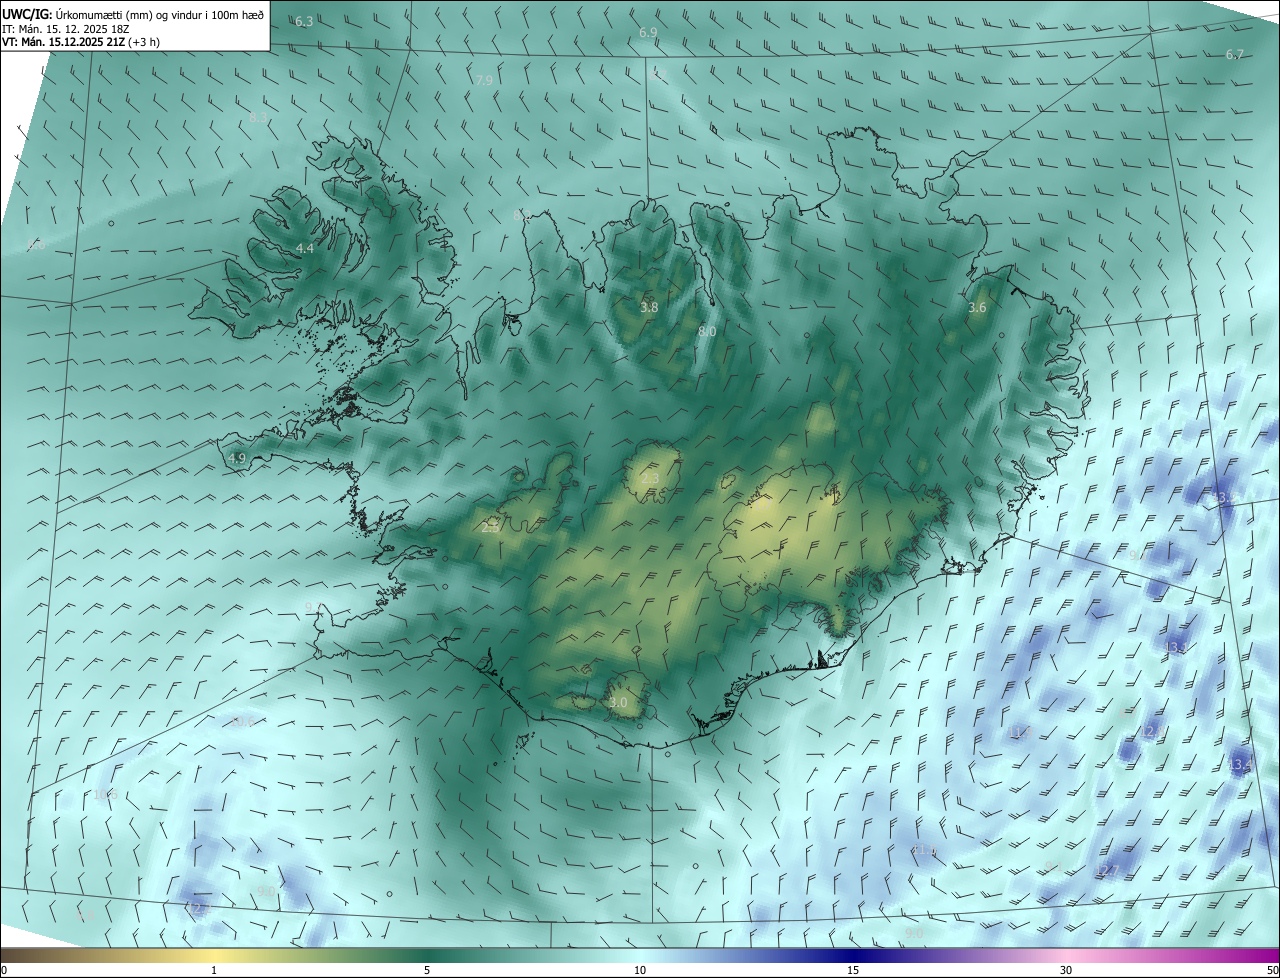The image size is (1280, 978).
Task: Click the colorbar tick label 1
Action: pos(214,970)
